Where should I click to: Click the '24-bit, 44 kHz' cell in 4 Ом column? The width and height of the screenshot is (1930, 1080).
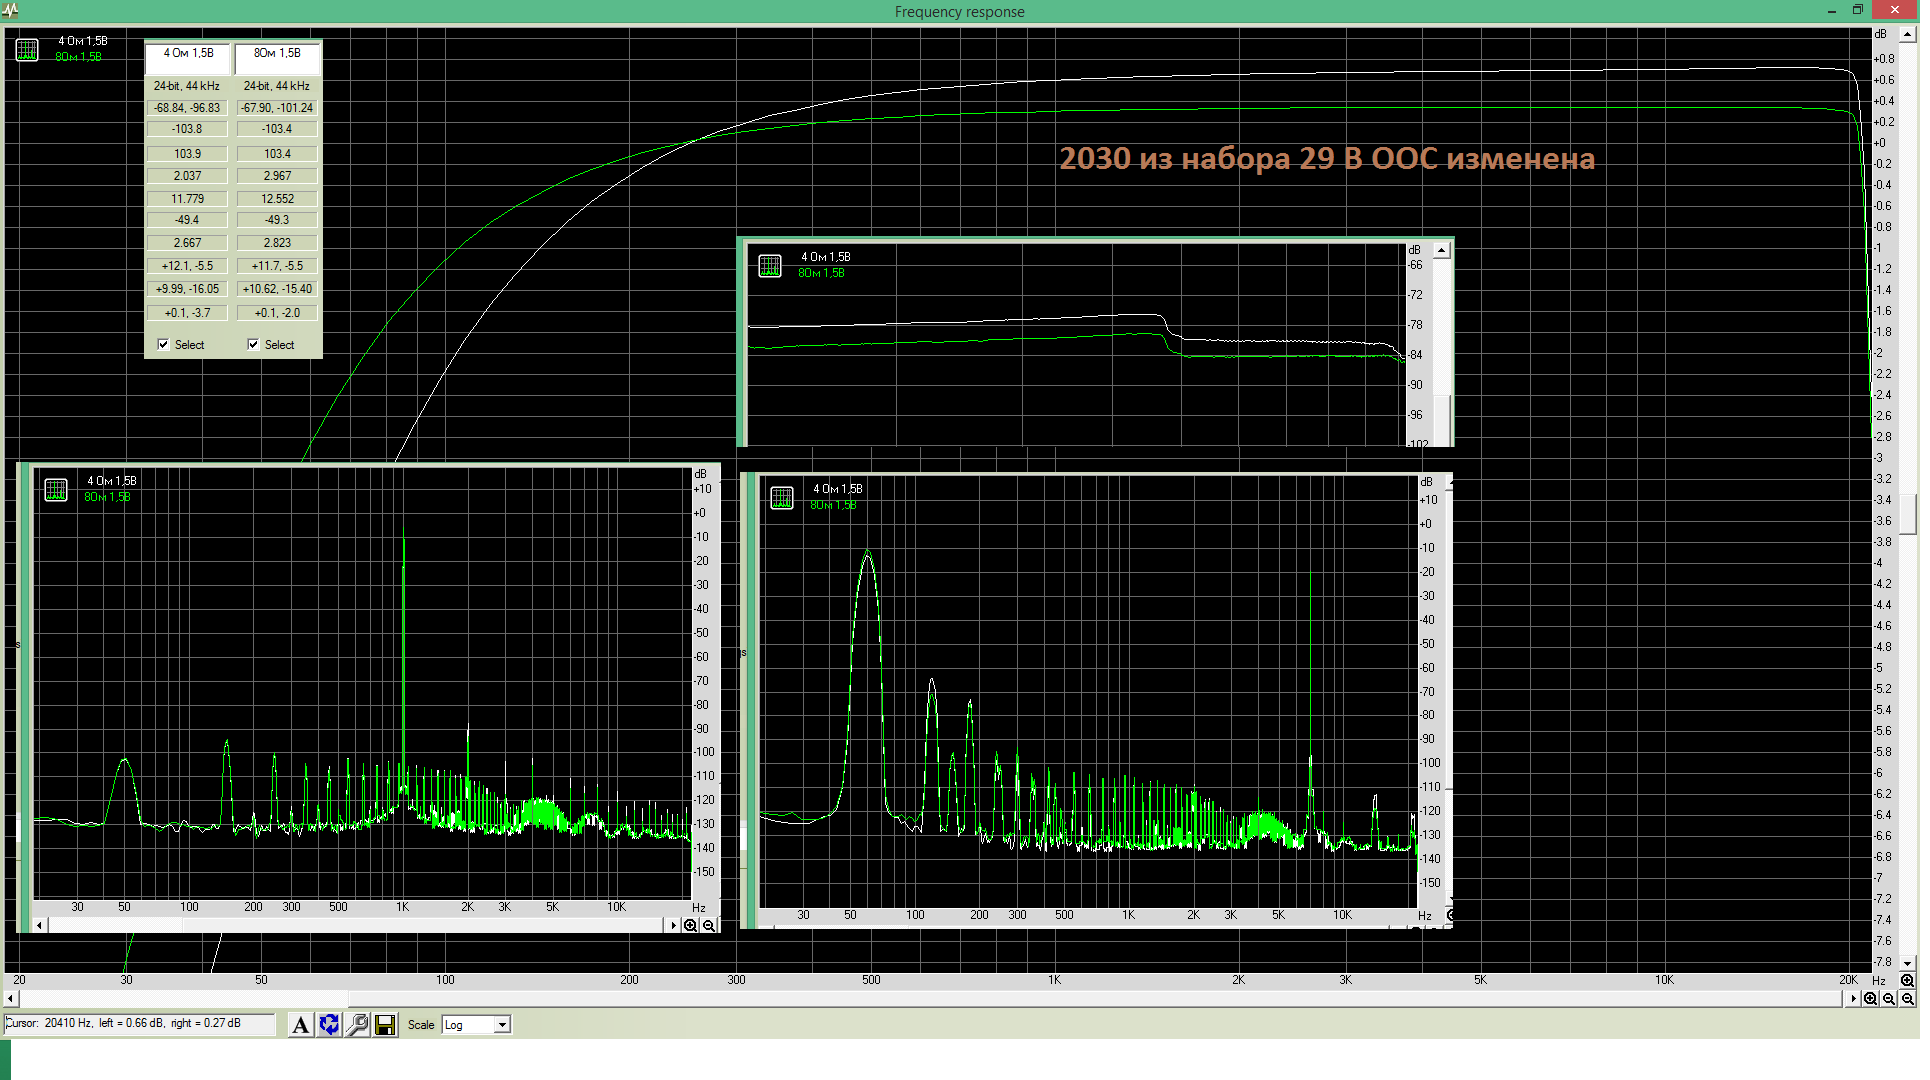(x=188, y=87)
